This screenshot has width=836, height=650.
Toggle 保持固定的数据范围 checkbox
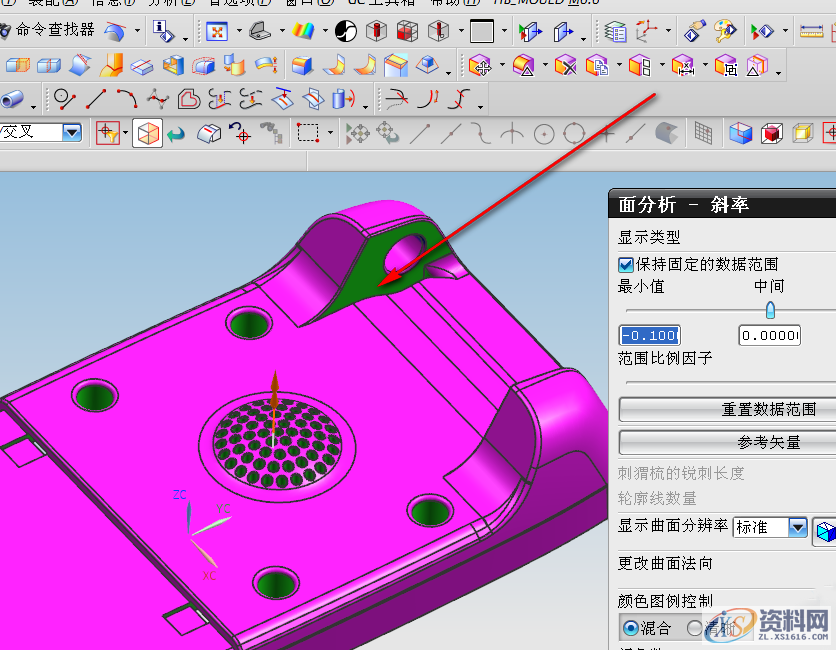(626, 265)
